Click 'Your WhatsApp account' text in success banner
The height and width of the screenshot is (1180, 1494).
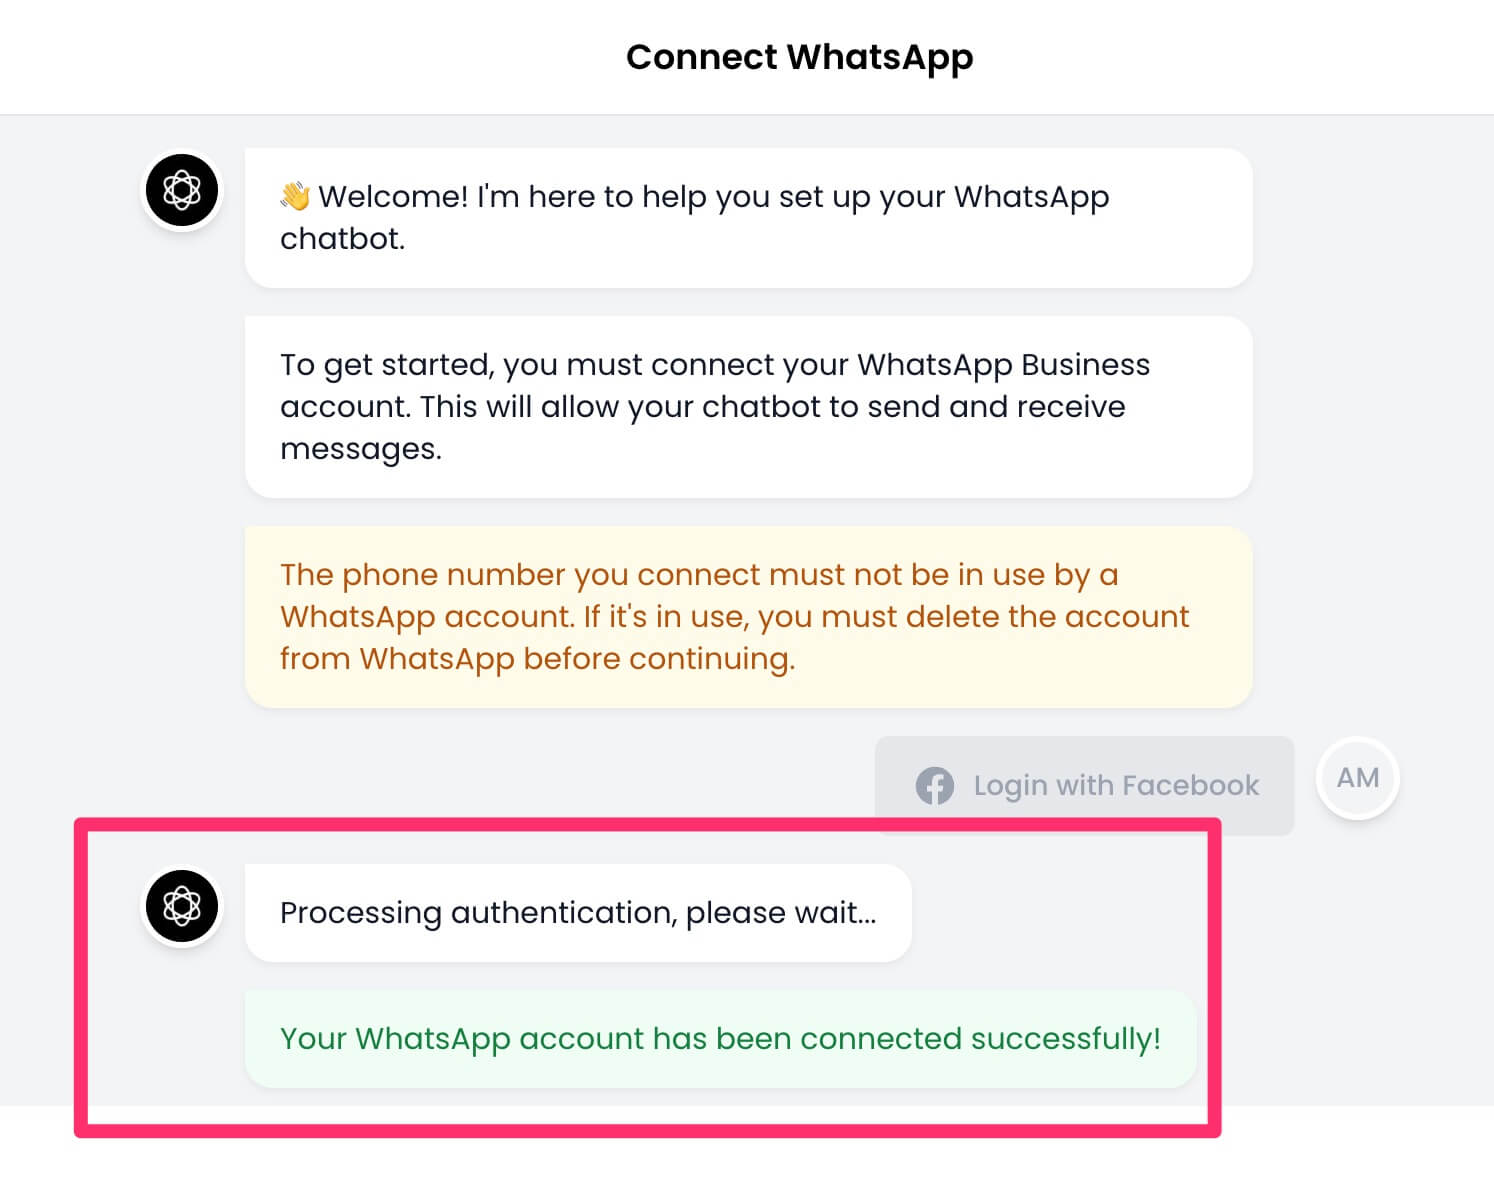[462, 1039]
